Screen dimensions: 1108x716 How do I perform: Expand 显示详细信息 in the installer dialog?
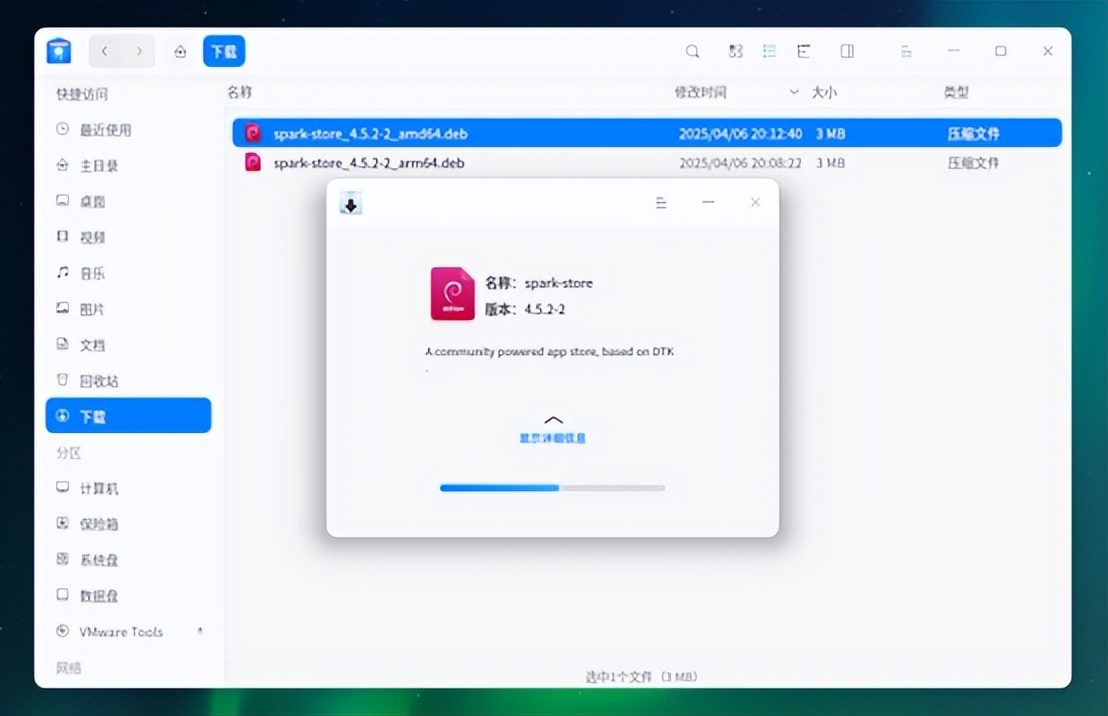click(552, 420)
